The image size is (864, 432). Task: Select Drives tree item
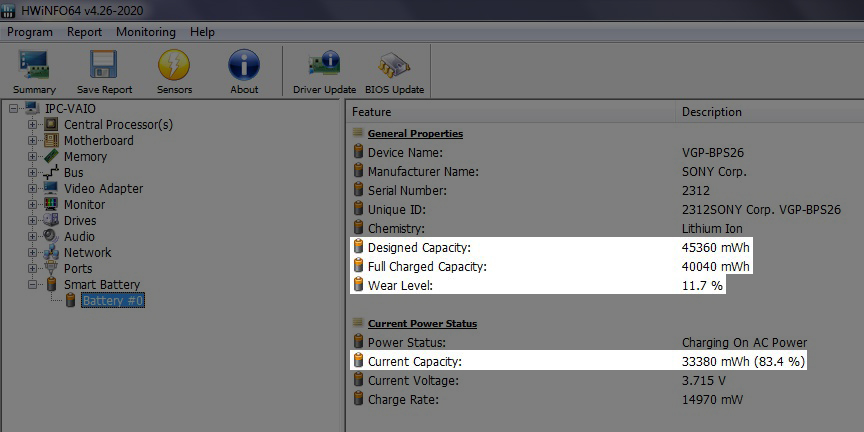pos(80,220)
